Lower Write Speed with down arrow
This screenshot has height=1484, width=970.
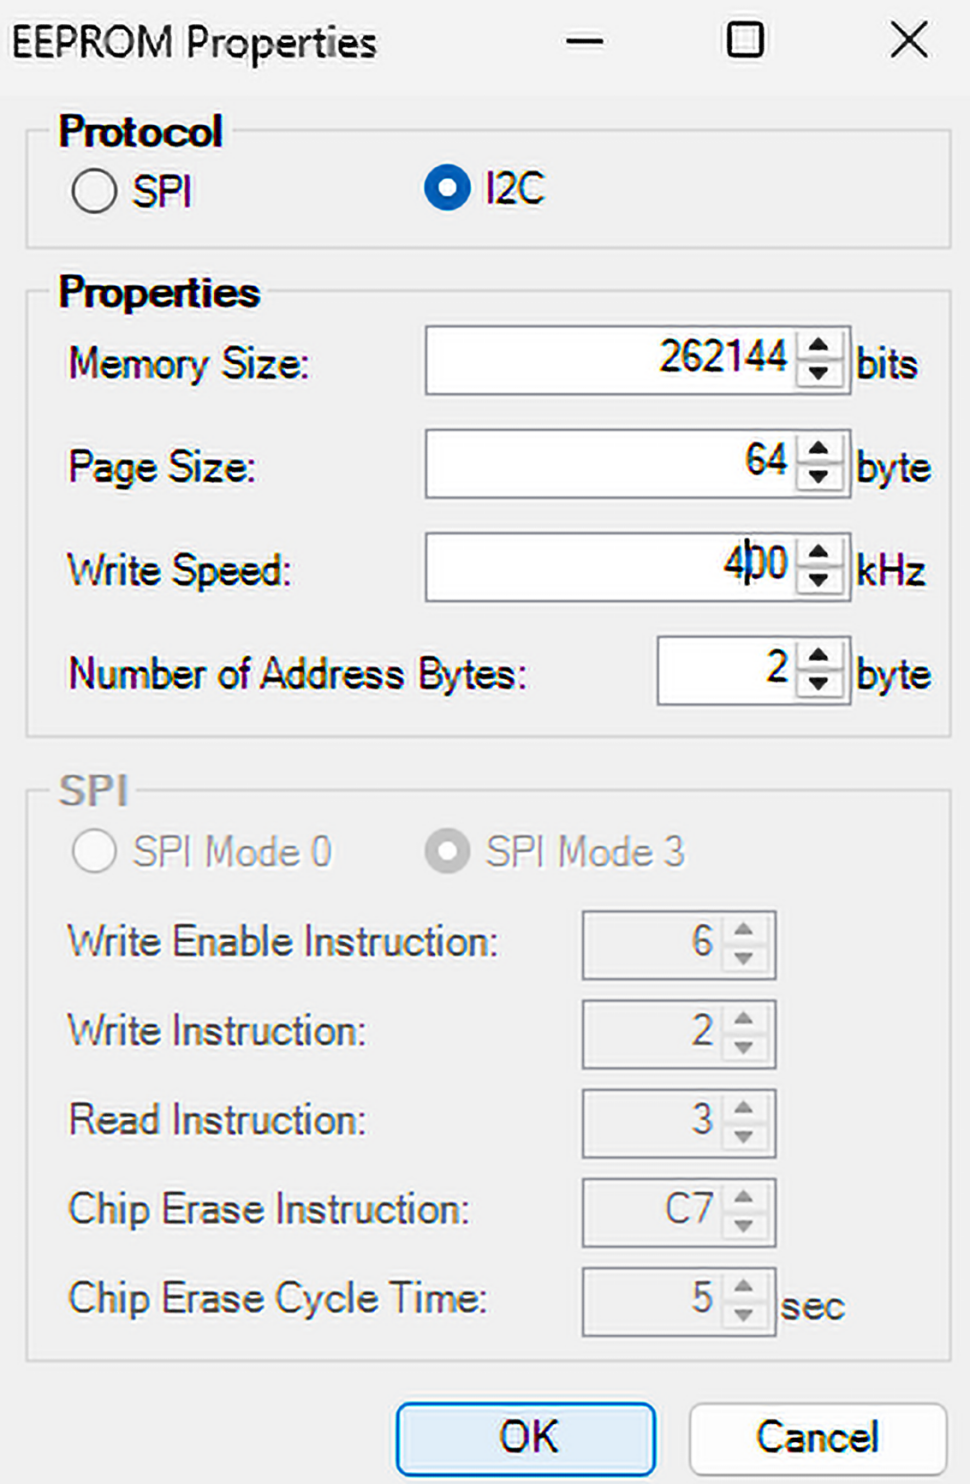click(x=819, y=579)
